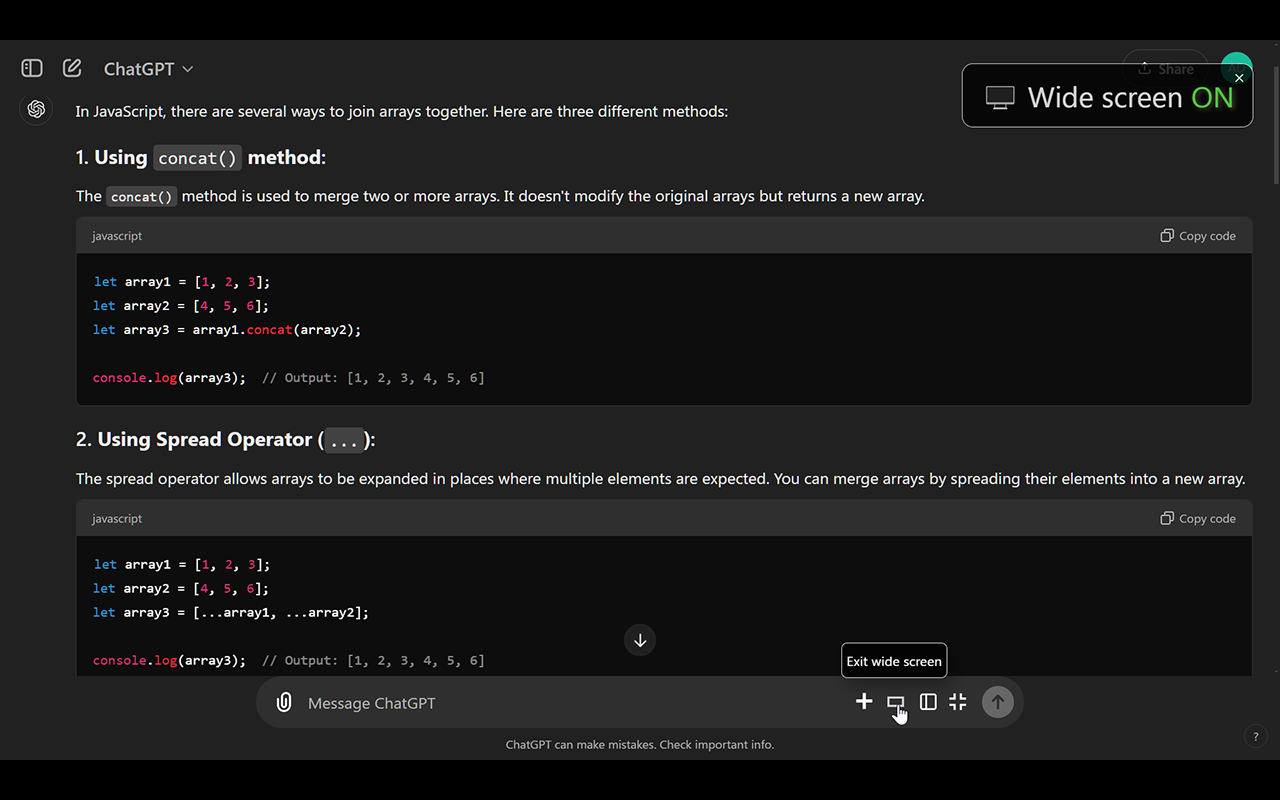Click the monitor icon in Wide screen banner

click(1000, 97)
